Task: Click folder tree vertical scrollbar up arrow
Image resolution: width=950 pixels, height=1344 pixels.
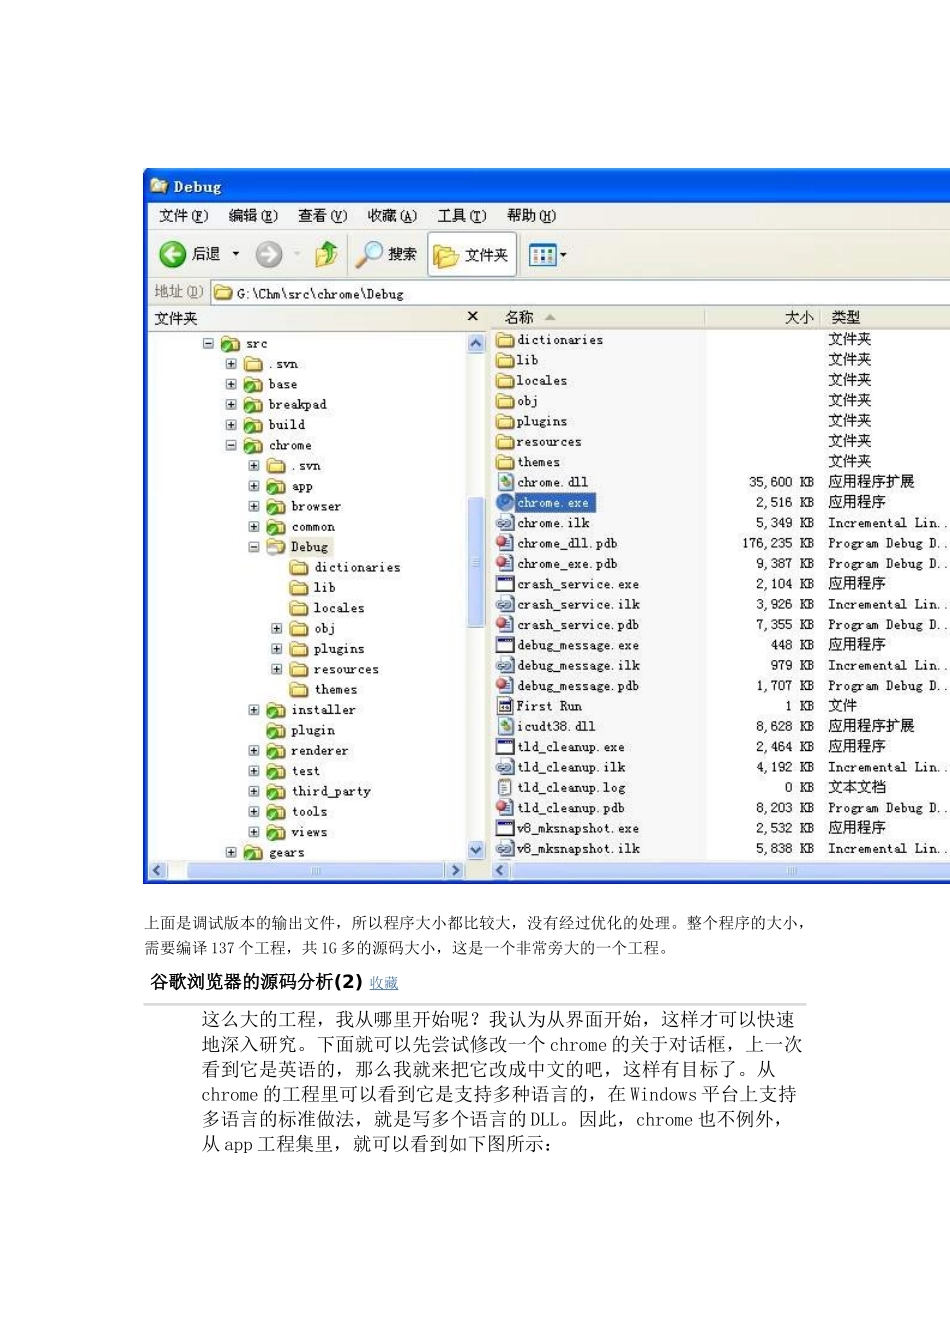Action: click(x=476, y=343)
